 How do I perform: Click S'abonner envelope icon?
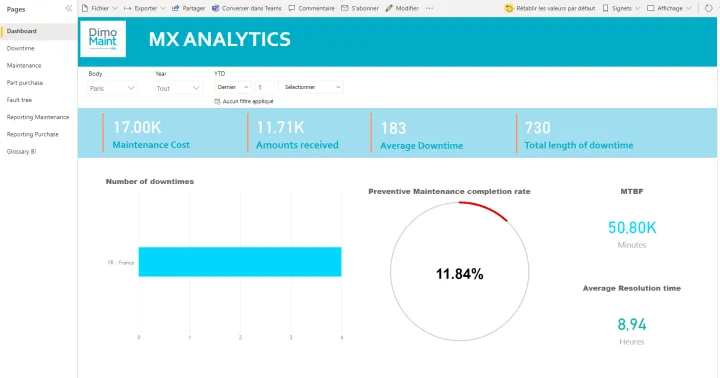[344, 8]
